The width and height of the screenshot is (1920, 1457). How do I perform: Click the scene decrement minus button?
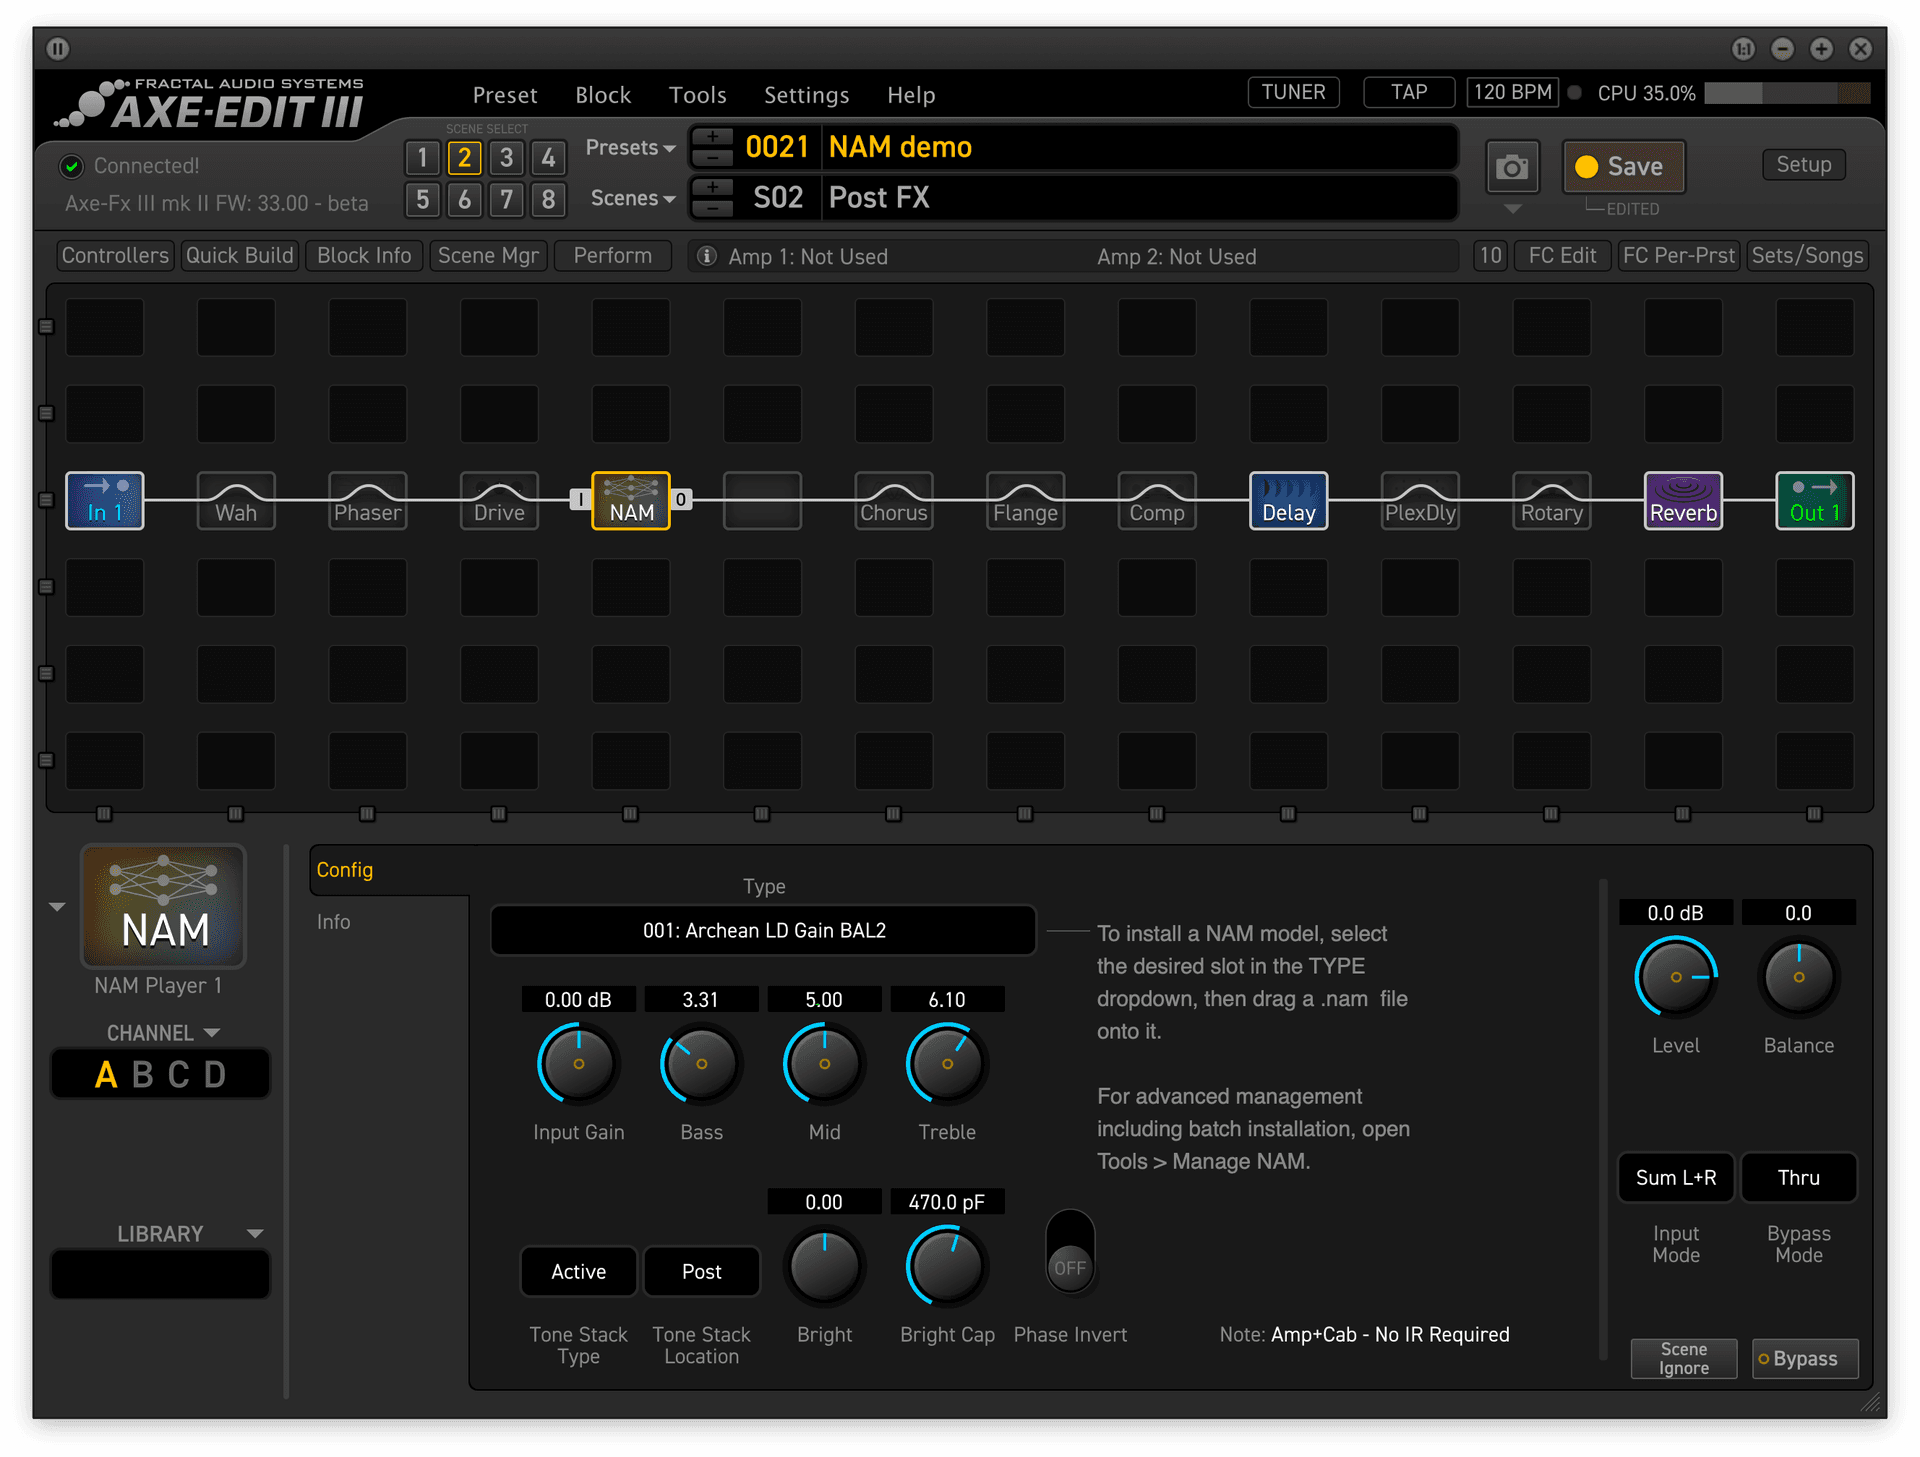tap(713, 208)
